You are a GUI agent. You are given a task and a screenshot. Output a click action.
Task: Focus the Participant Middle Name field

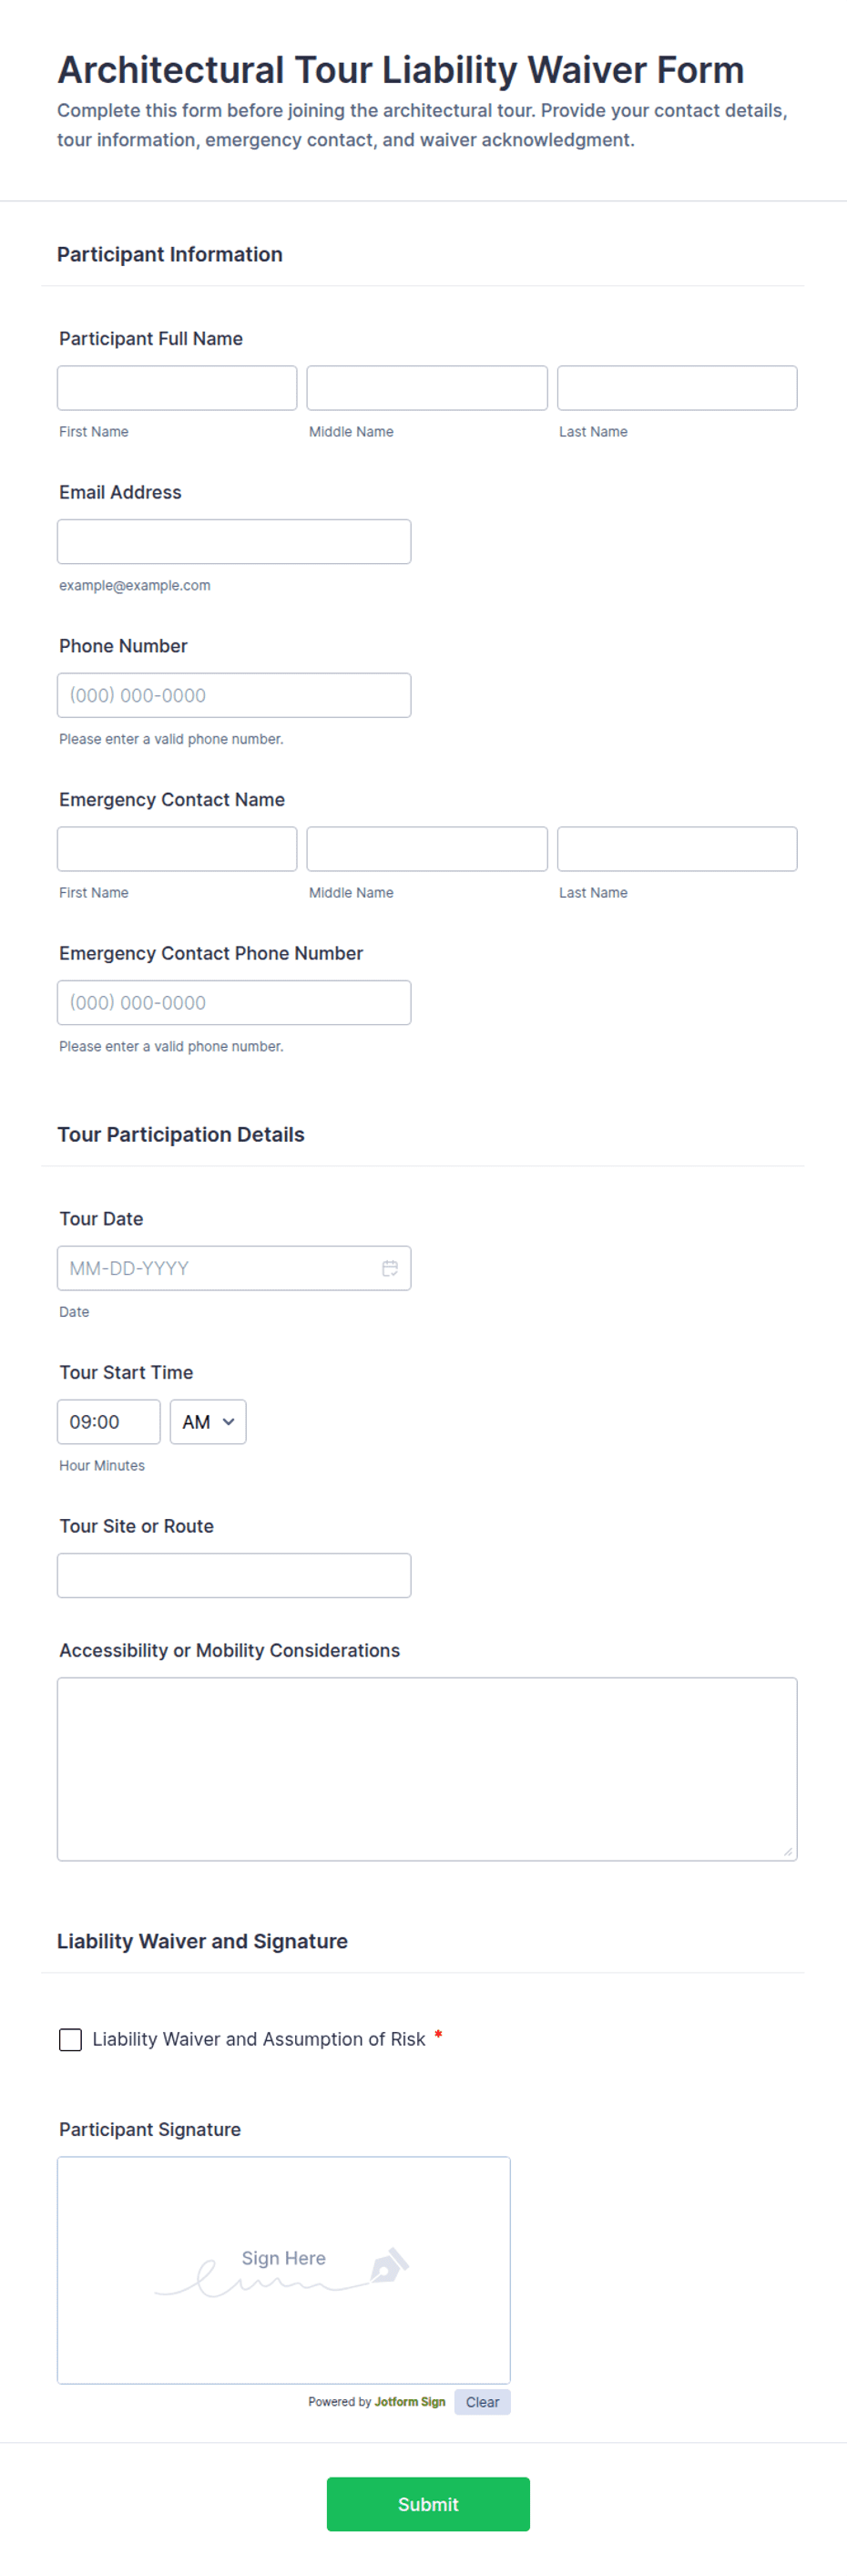pyautogui.click(x=427, y=388)
